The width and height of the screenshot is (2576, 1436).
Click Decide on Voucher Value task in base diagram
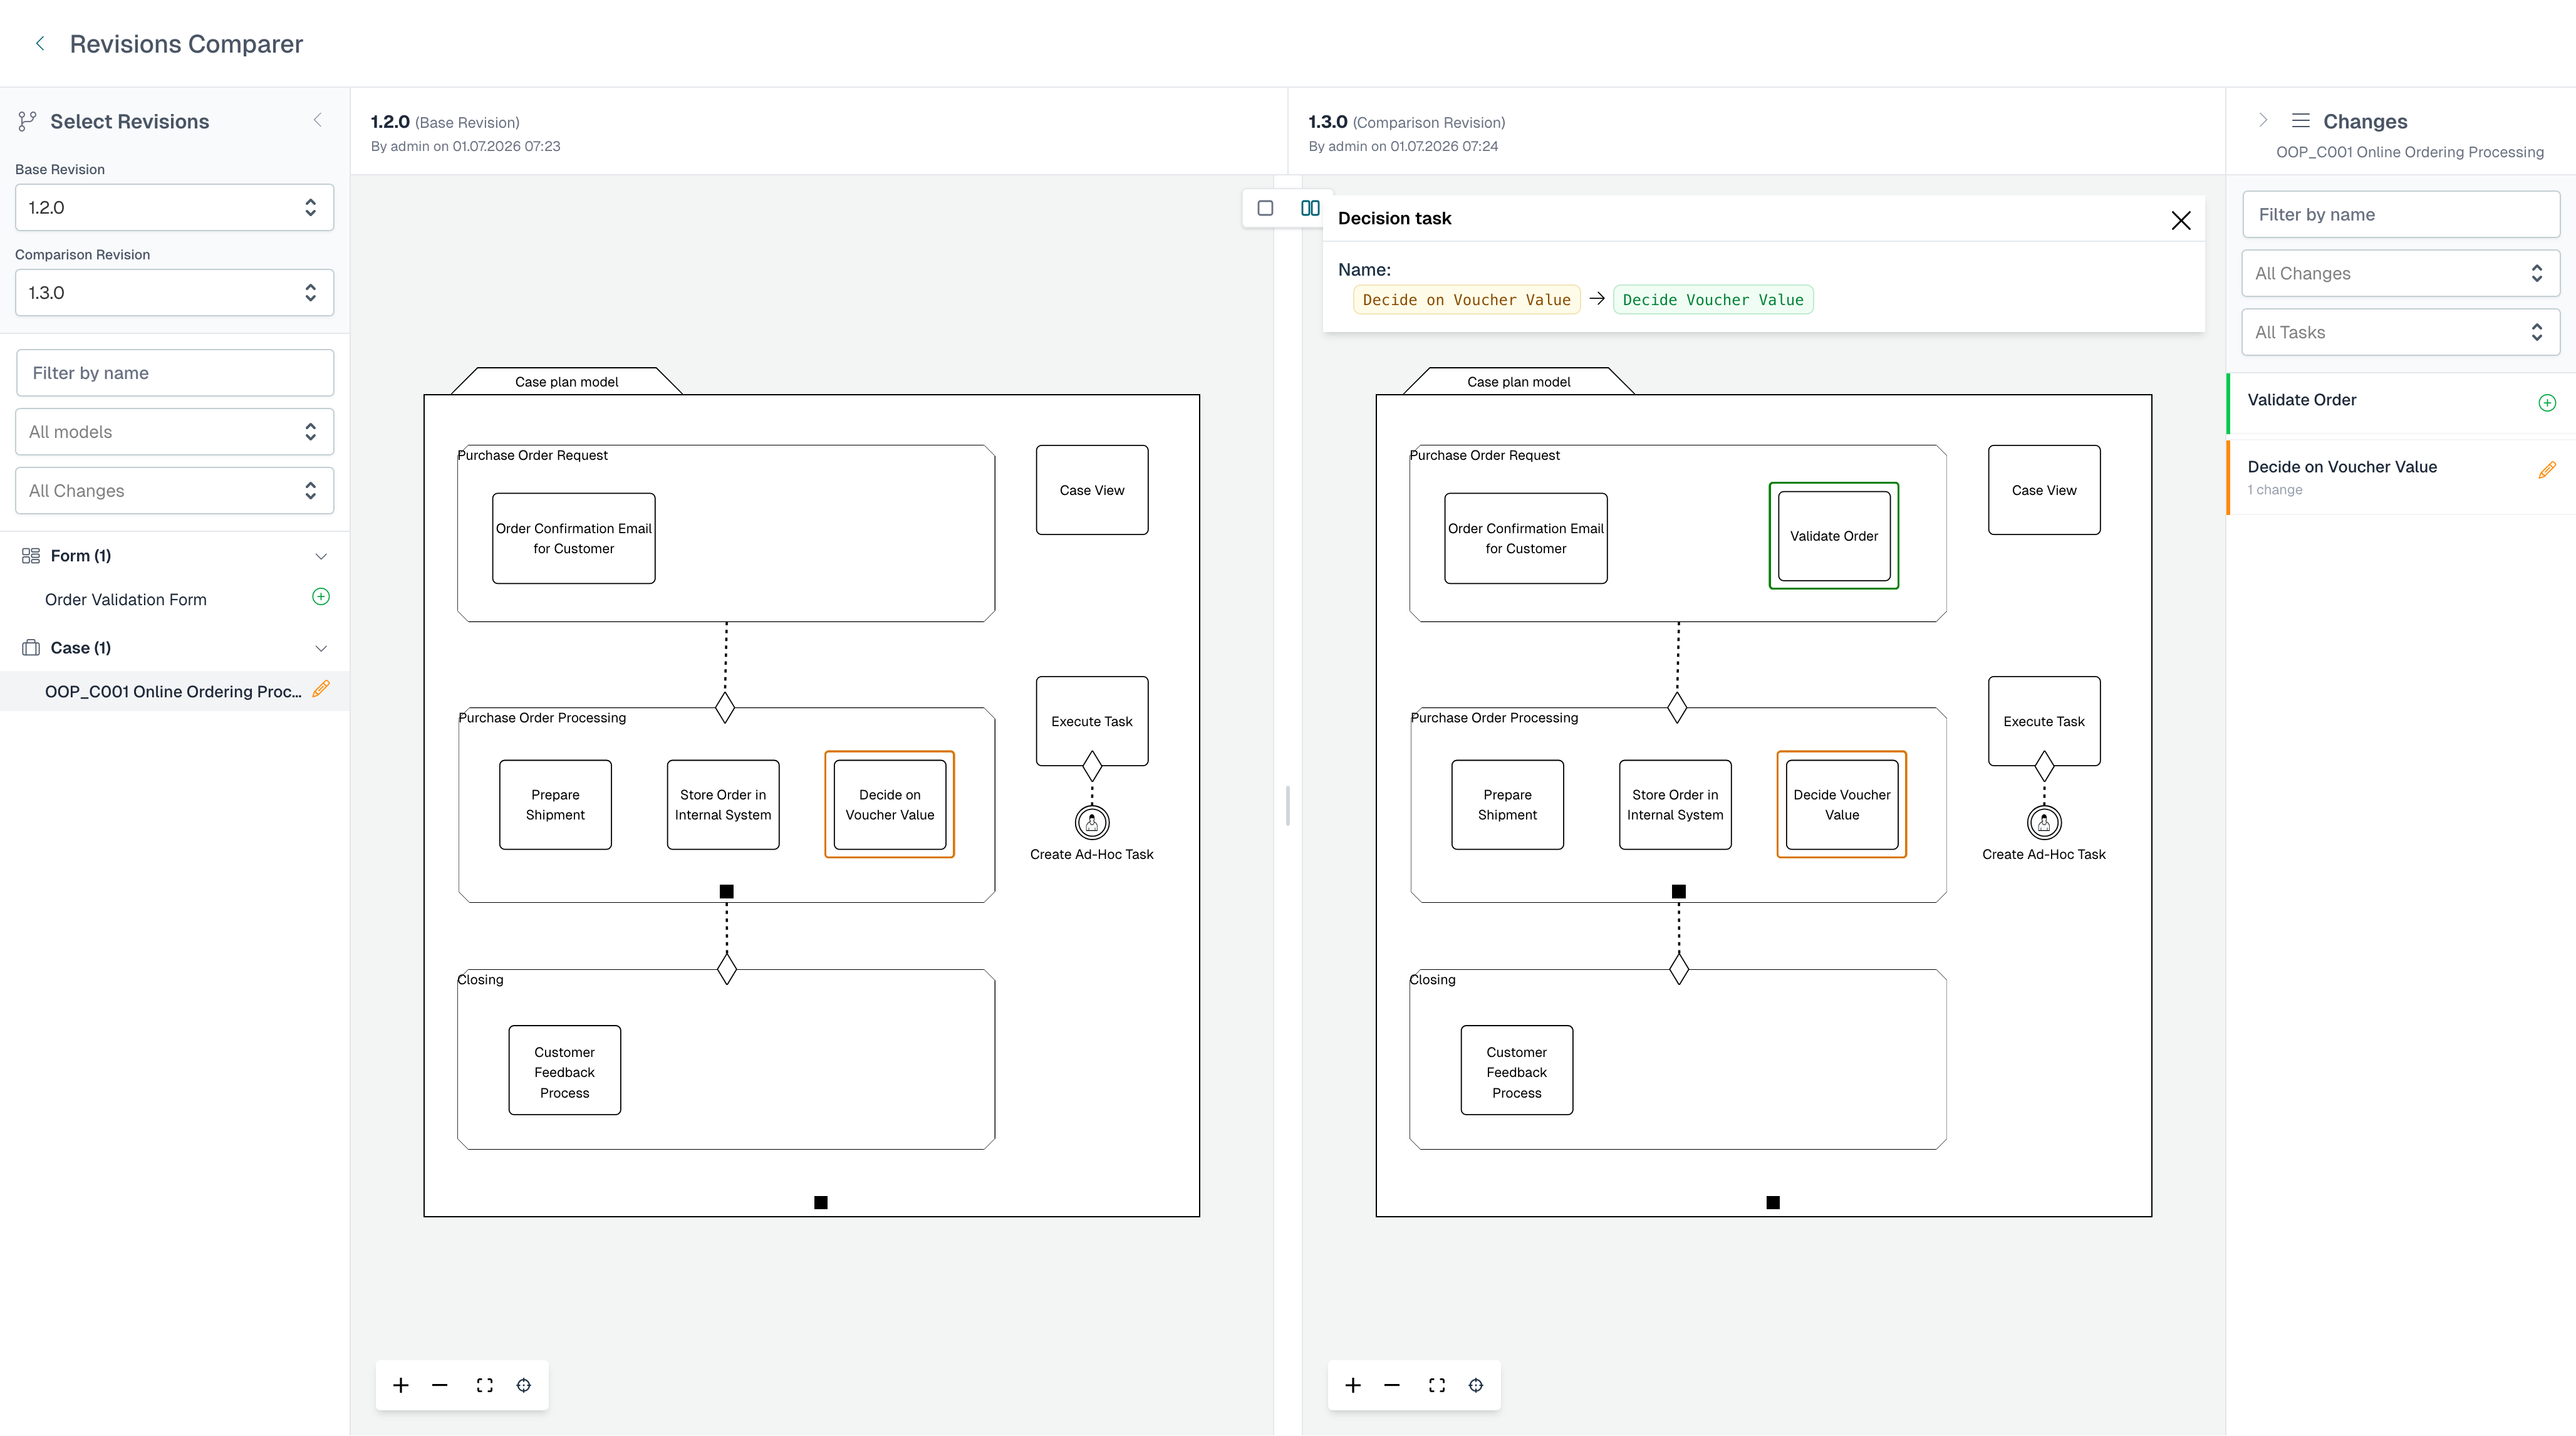[889, 804]
